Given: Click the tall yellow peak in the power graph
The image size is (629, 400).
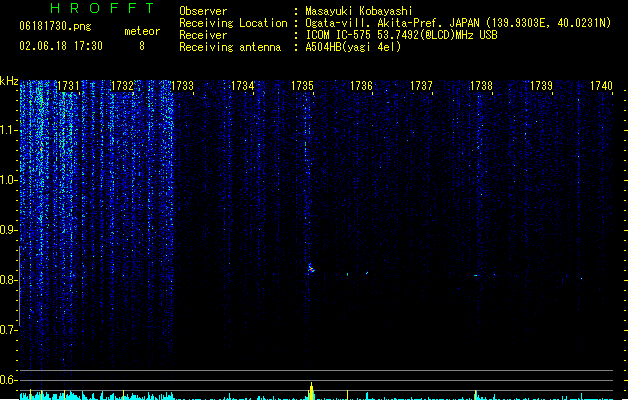Looking at the screenshot, I should 311,391.
